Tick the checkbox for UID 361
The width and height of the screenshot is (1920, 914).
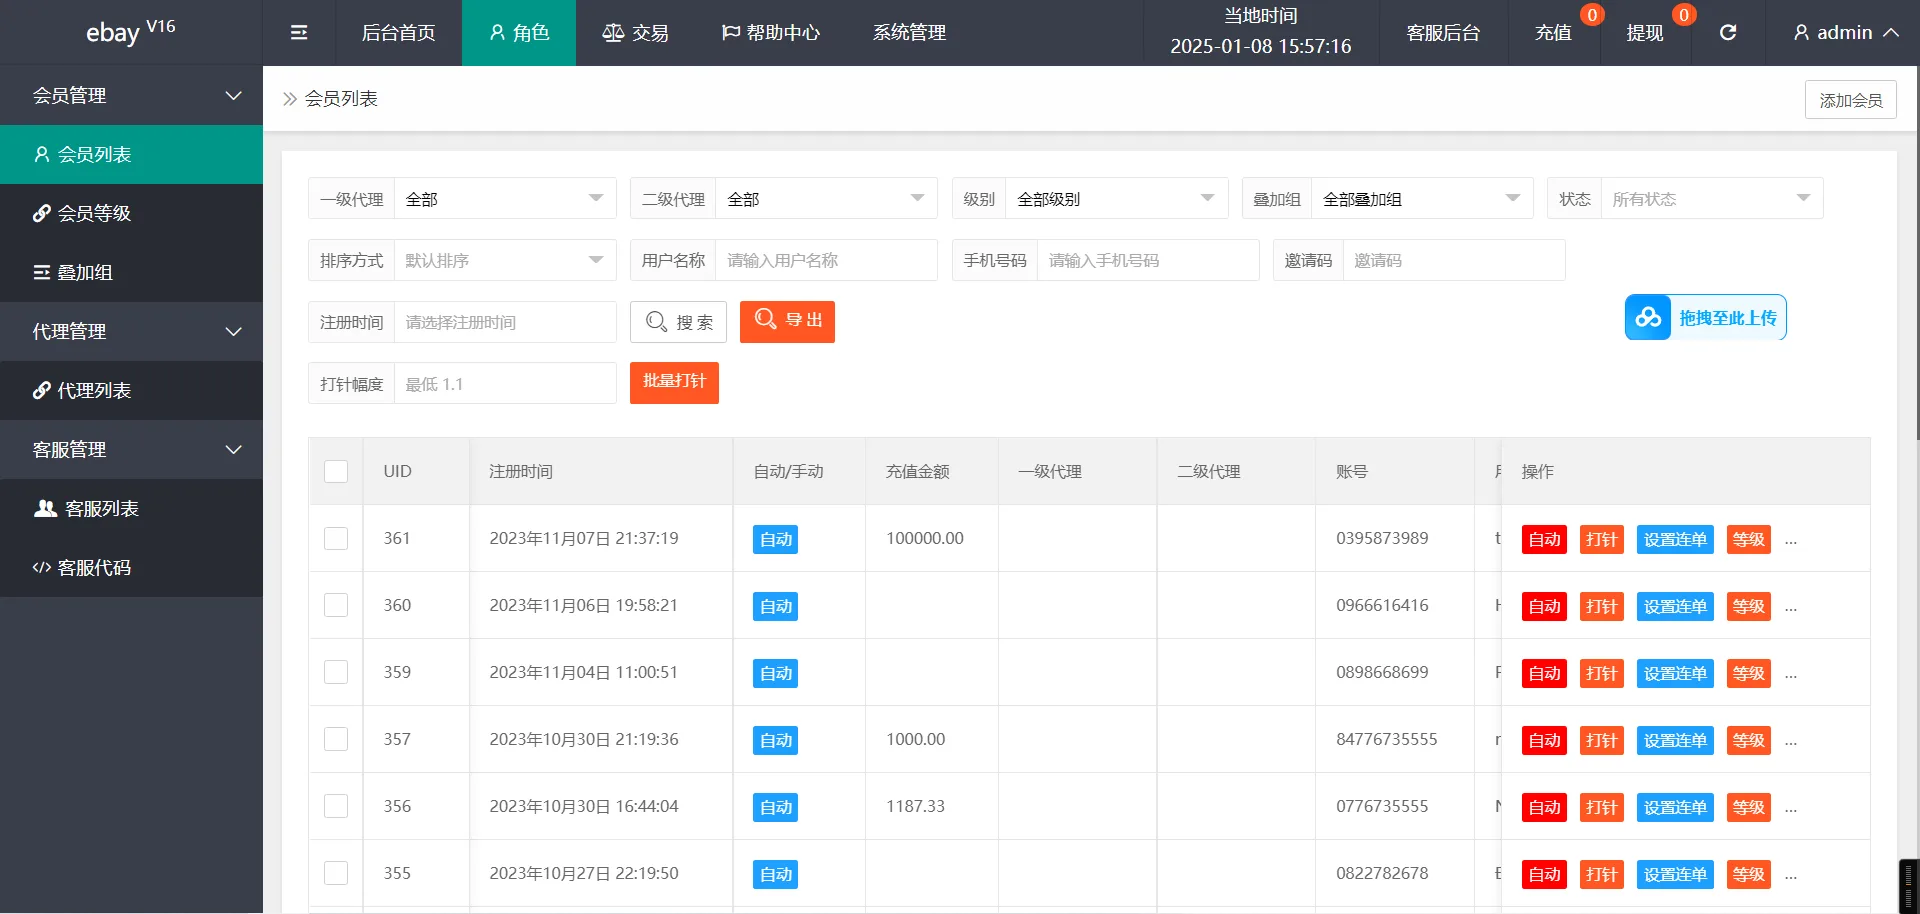(x=336, y=538)
